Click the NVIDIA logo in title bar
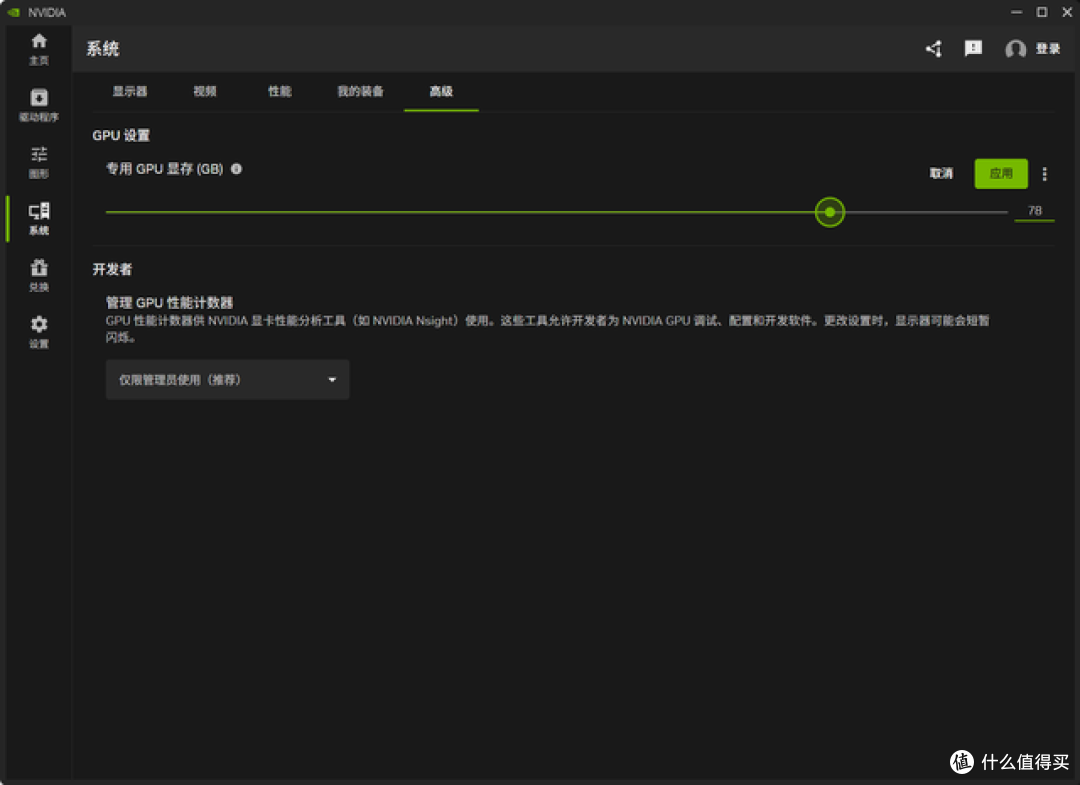 pos(13,12)
